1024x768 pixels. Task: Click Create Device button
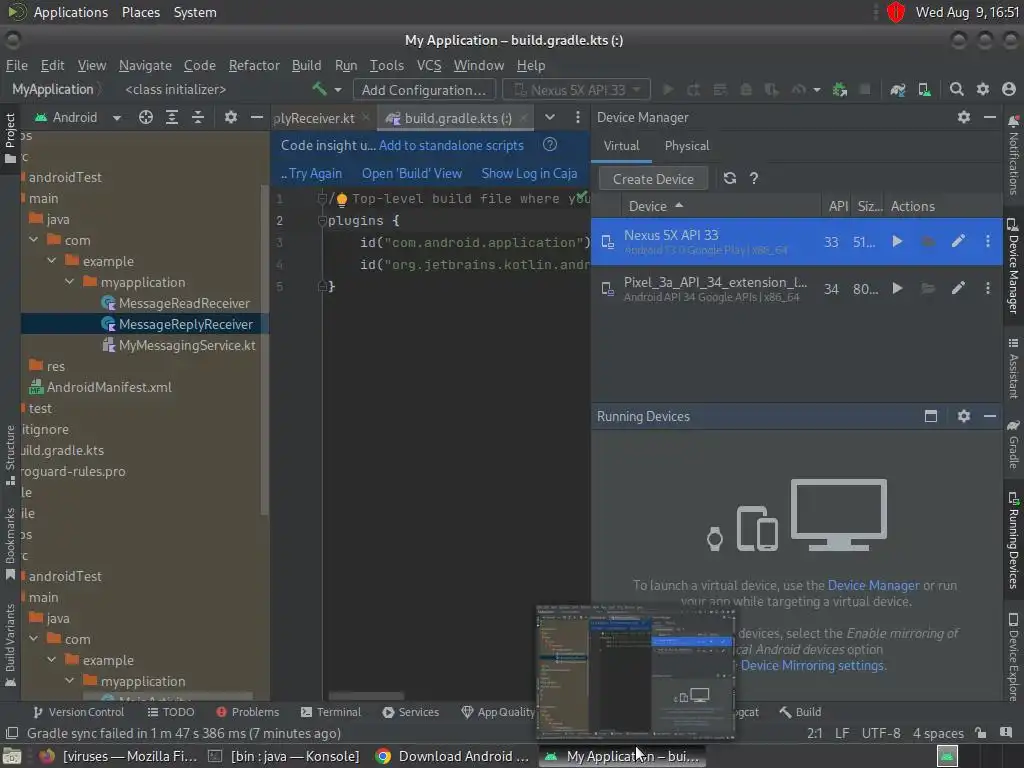tap(652, 178)
